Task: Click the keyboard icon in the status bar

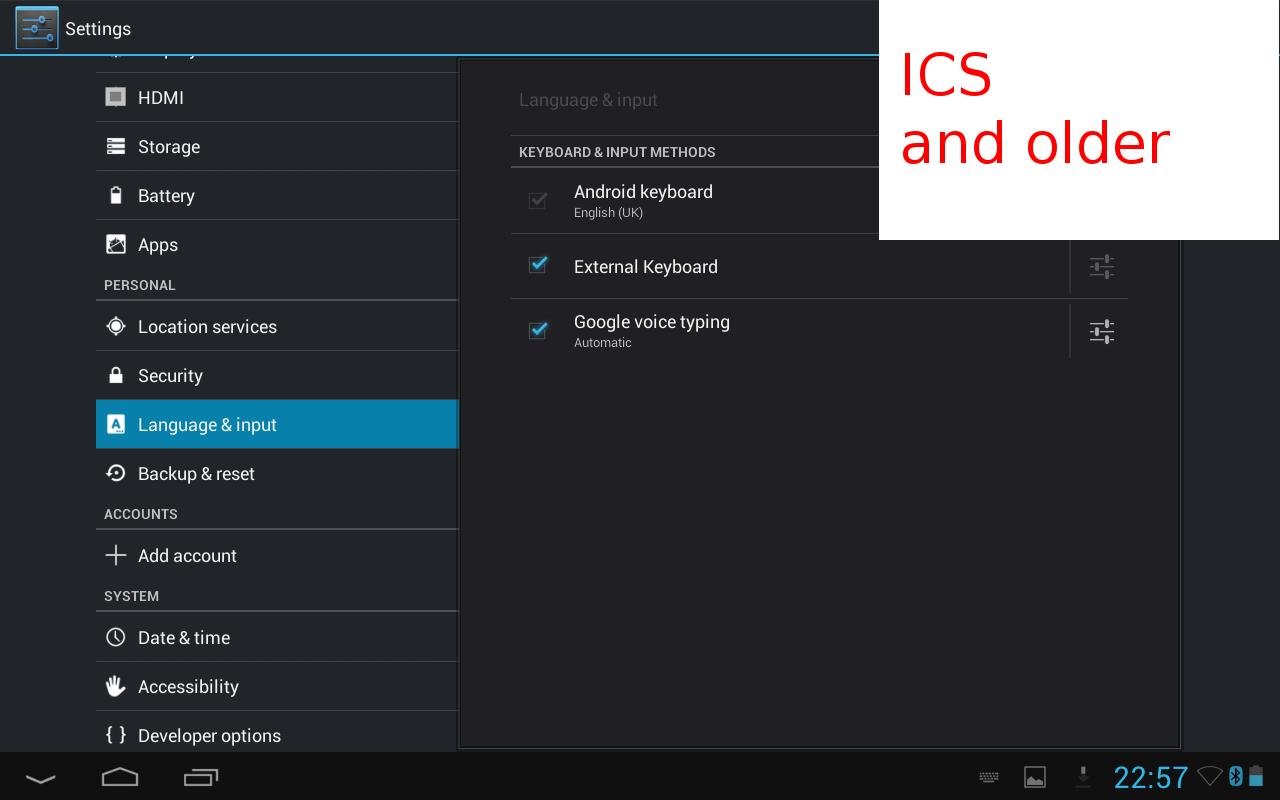Action: pos(988,777)
